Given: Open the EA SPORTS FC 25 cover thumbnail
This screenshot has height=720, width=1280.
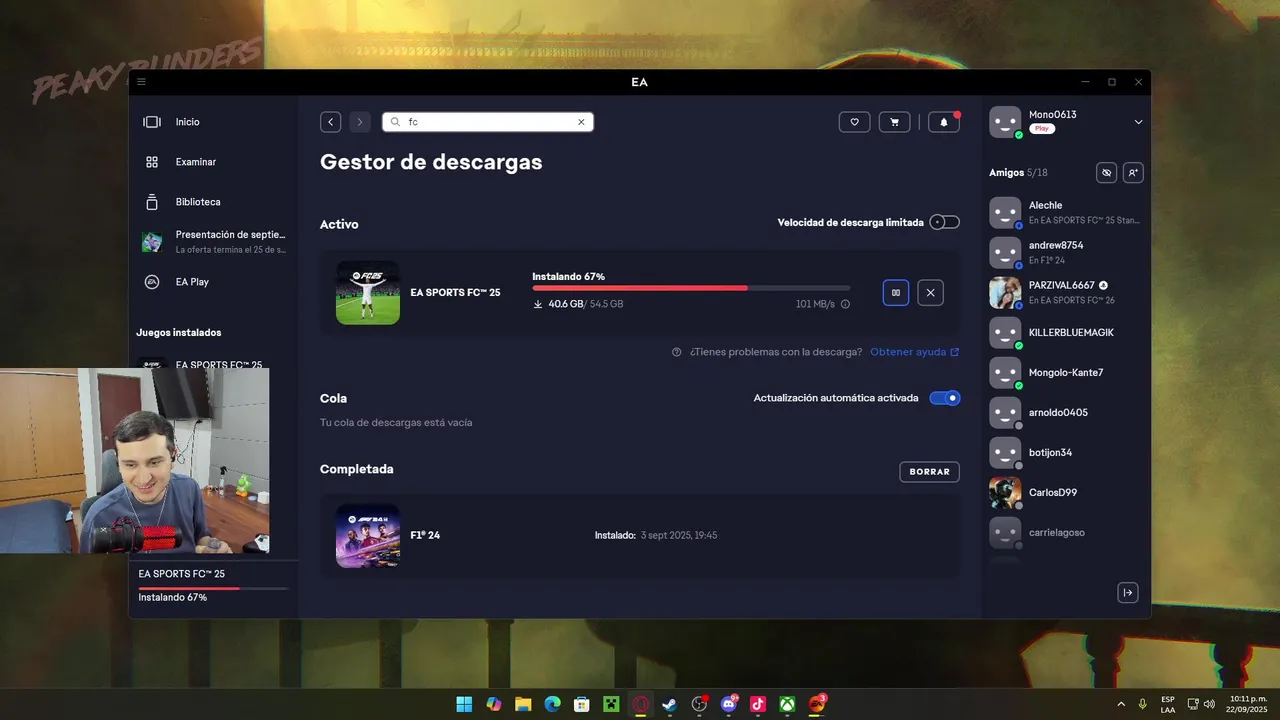Looking at the screenshot, I should 368,292.
